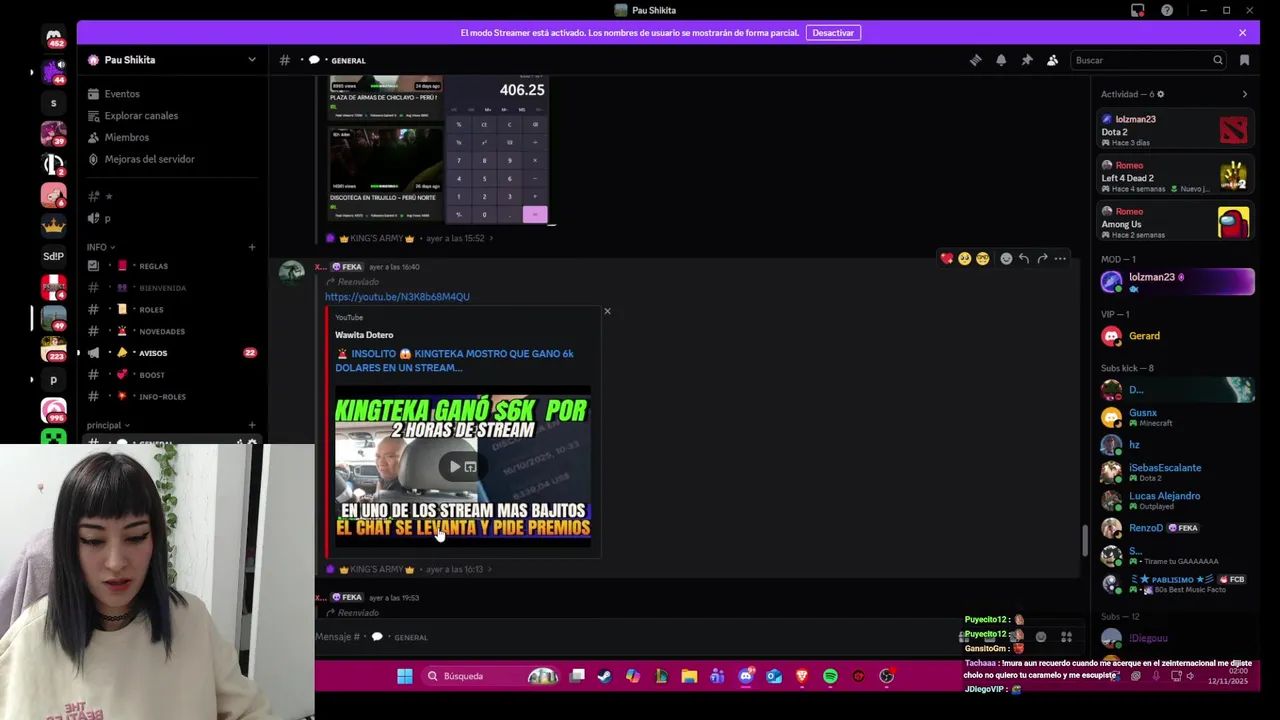Screen dimensions: 1280x720
Task: Open iSebasEscalante member profile
Action: pyautogui.click(x=1175, y=472)
